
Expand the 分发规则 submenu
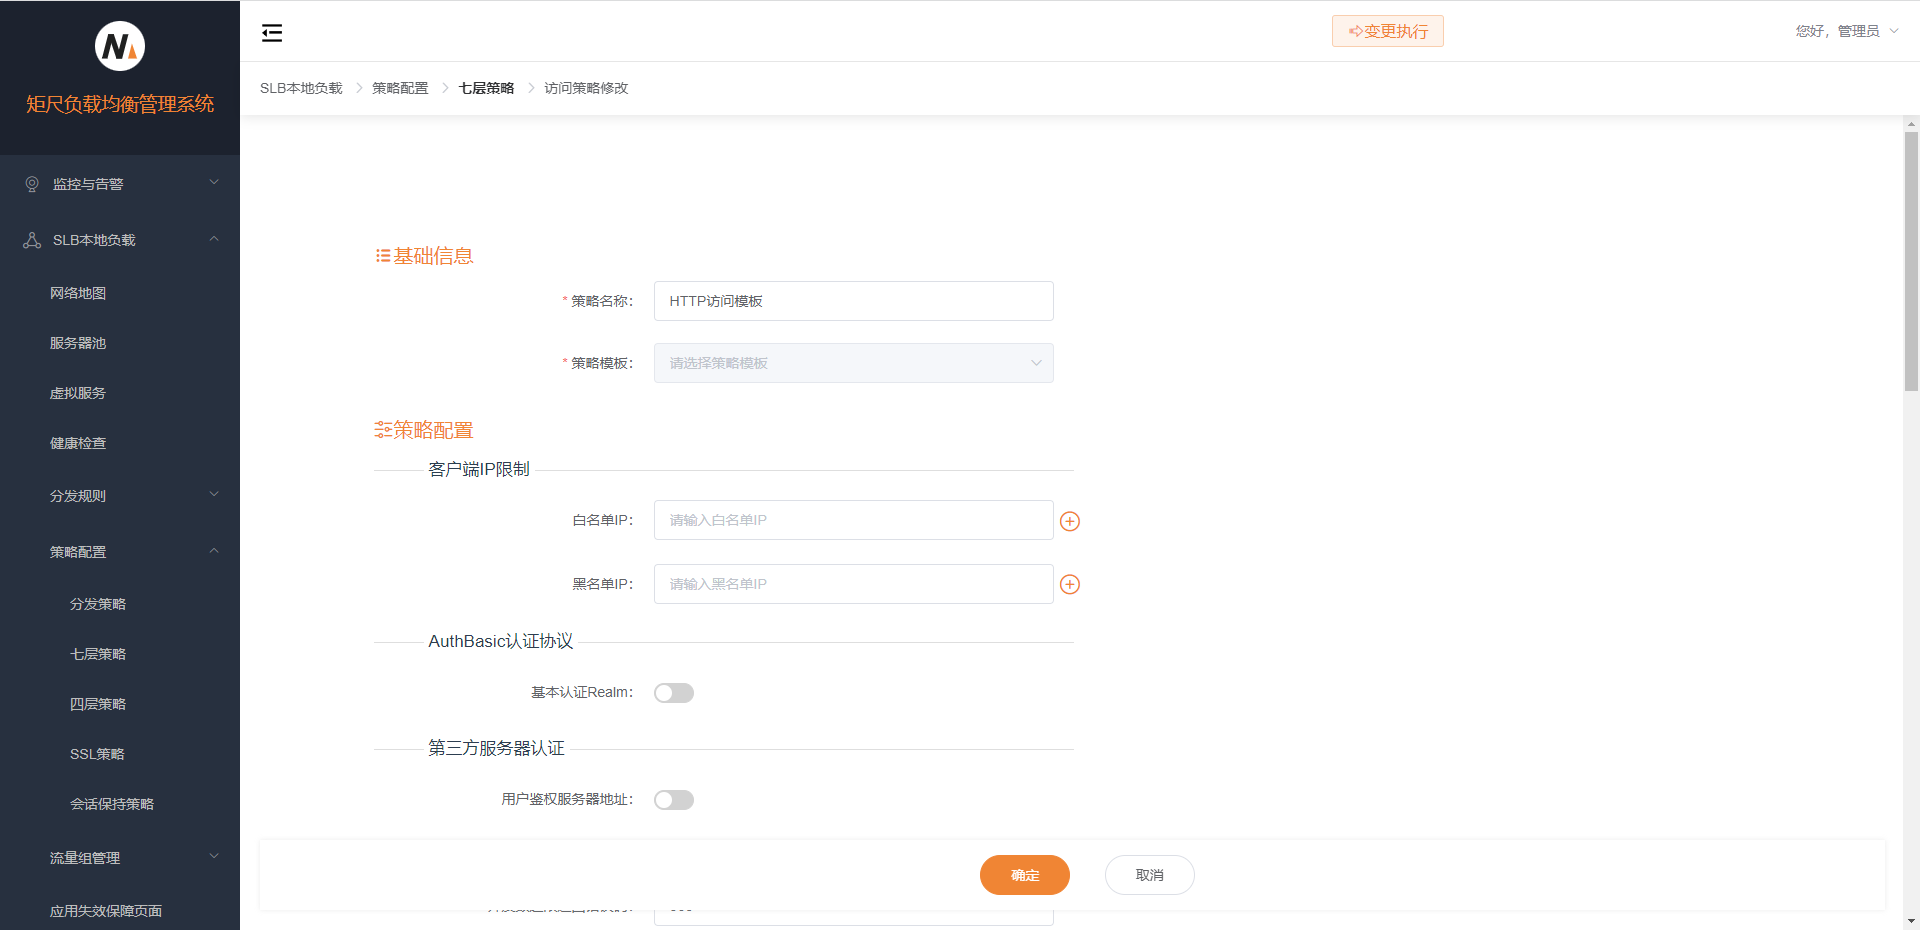coord(120,496)
